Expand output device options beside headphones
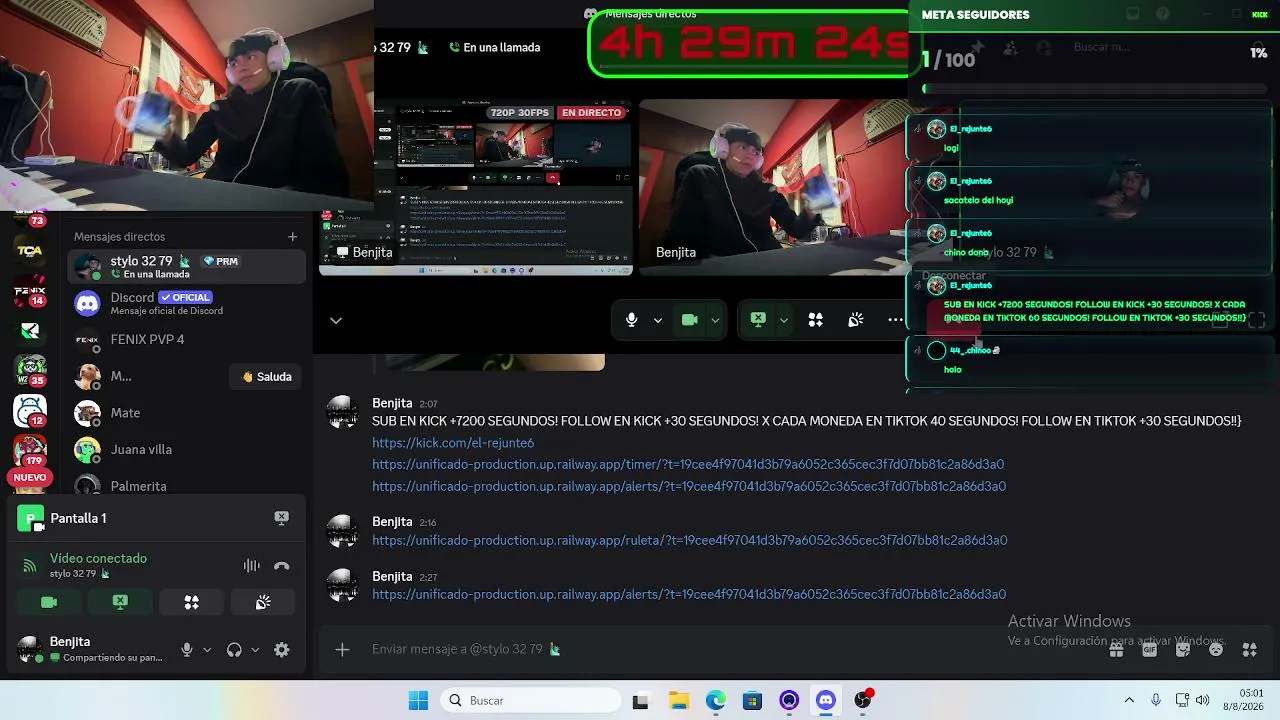 (x=255, y=650)
